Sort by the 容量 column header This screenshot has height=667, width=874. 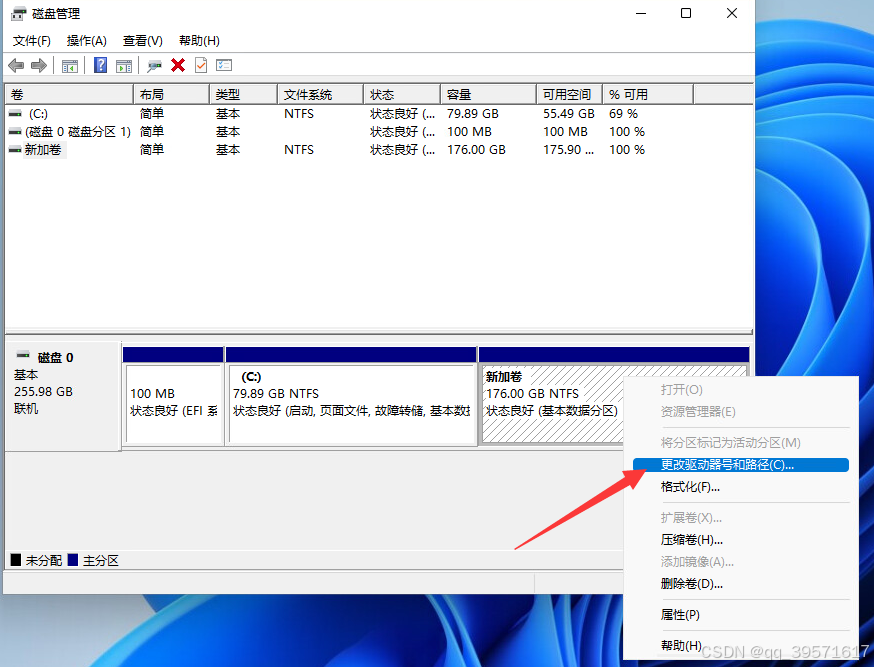pyautogui.click(x=489, y=95)
